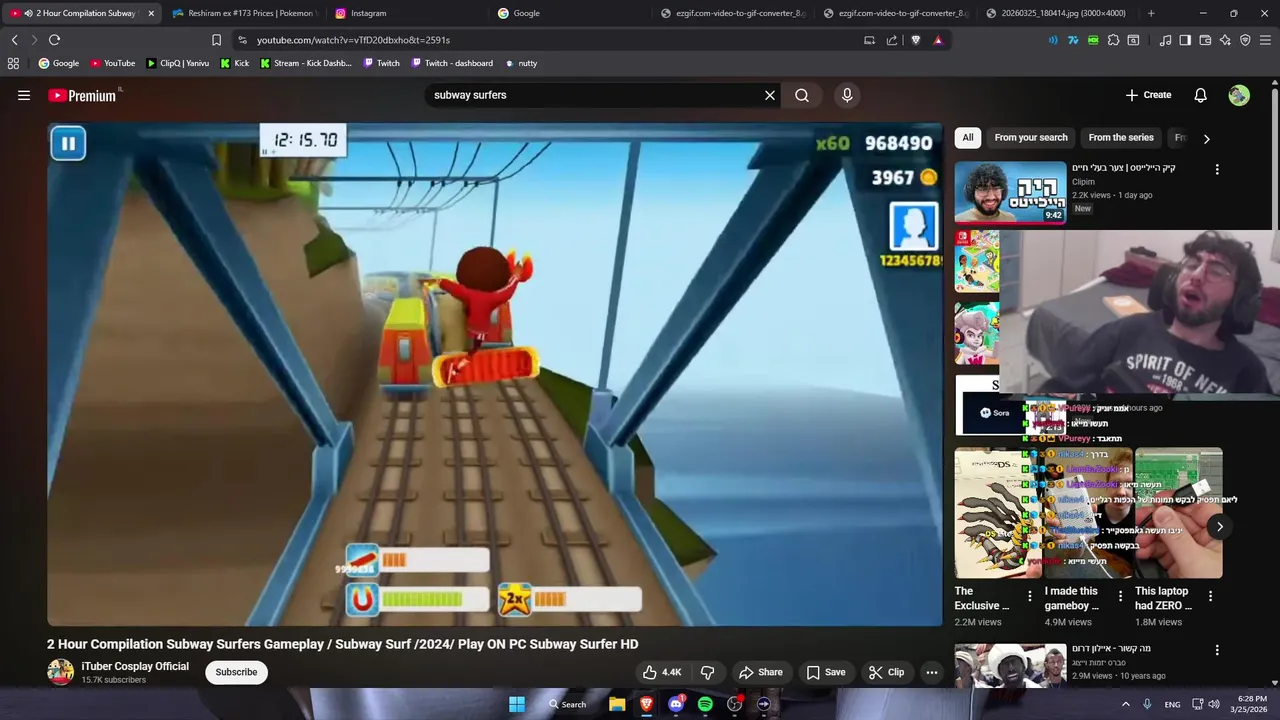Open the iTuber Cosplay Official channel name
The height and width of the screenshot is (720, 1280).
click(135, 666)
